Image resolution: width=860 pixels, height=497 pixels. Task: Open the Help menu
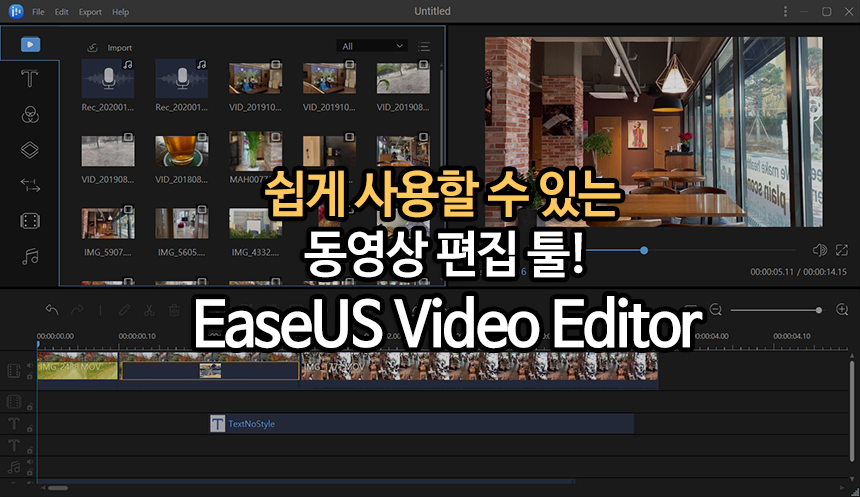click(121, 12)
